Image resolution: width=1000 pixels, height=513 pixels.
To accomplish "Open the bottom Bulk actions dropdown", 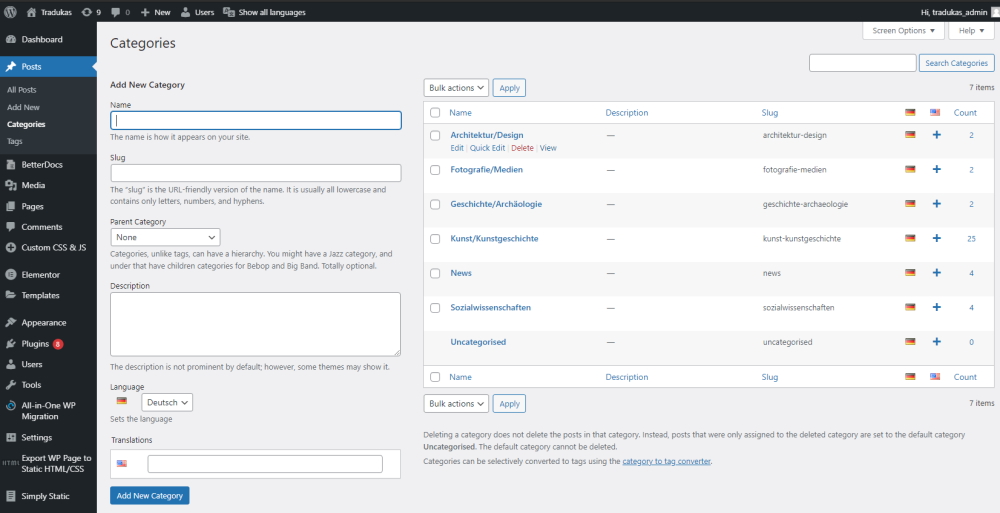I will 456,403.
